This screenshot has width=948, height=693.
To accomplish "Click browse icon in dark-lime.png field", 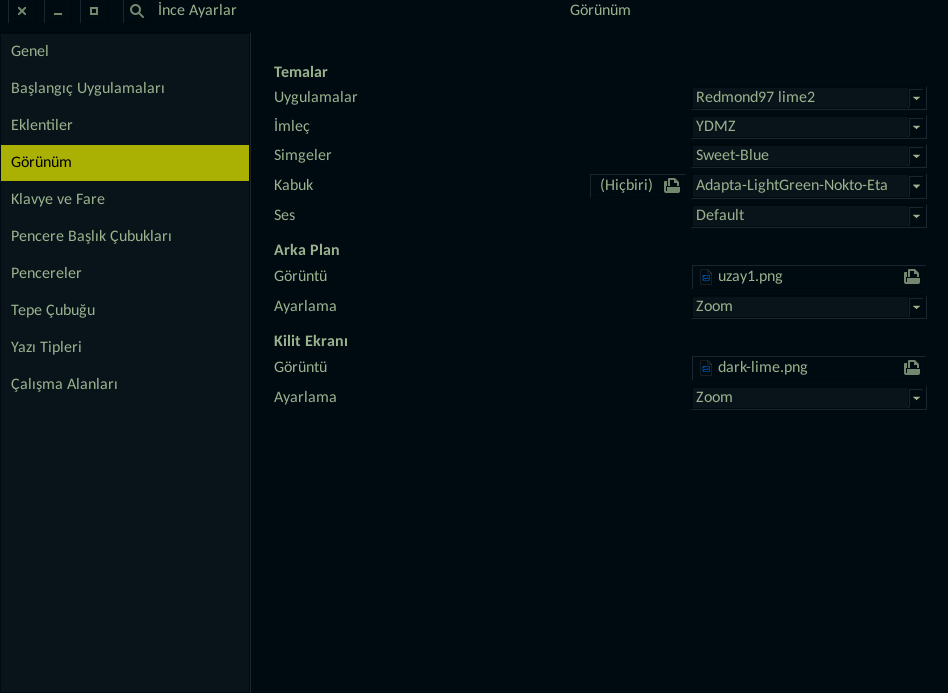I will [912, 368].
